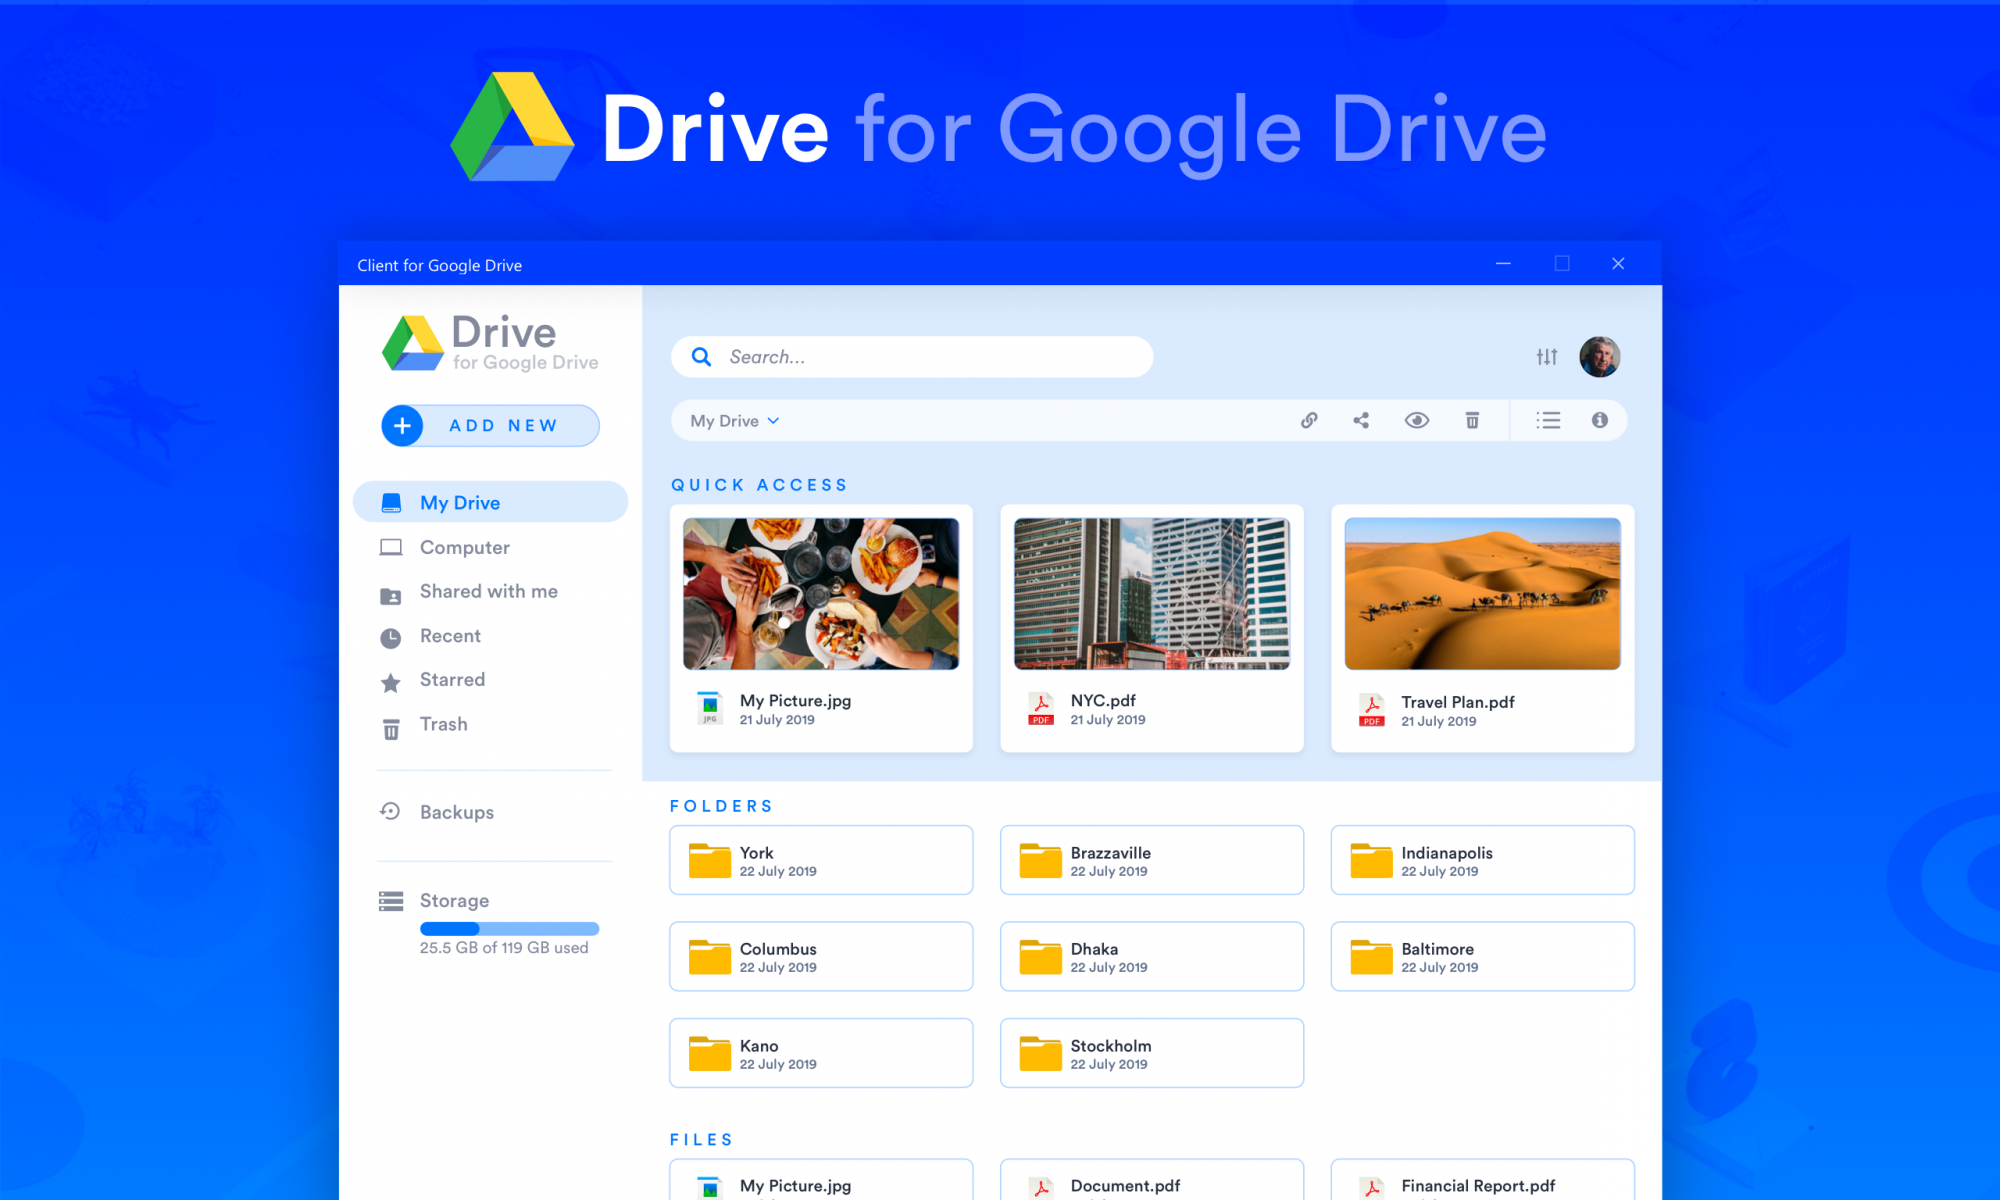This screenshot has width=2000, height=1200.
Task: Click the Drive logo in the sidebar
Action: pyautogui.click(x=490, y=343)
